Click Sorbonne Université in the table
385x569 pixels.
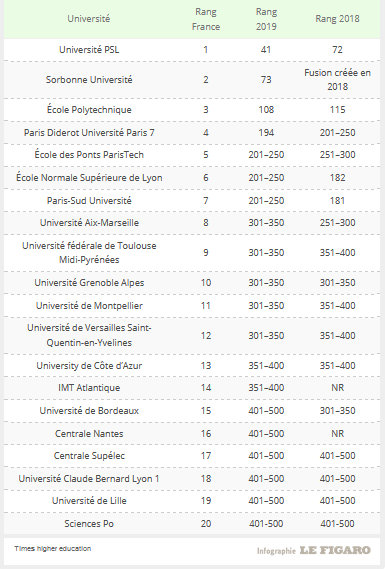[89, 80]
